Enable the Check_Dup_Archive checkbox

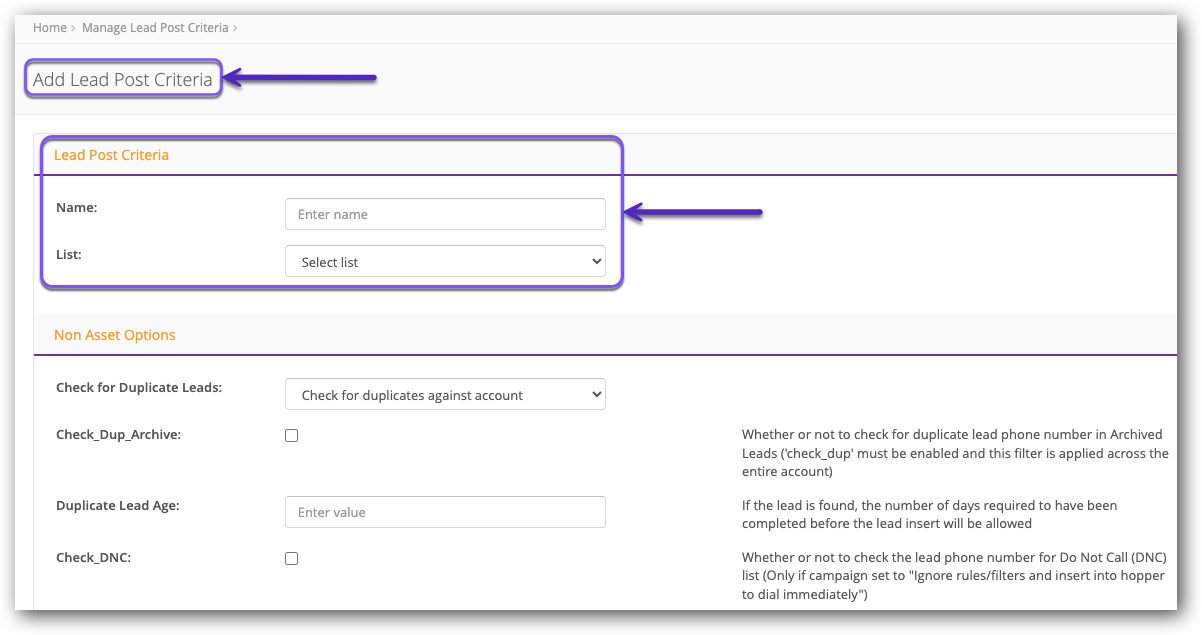click(292, 436)
